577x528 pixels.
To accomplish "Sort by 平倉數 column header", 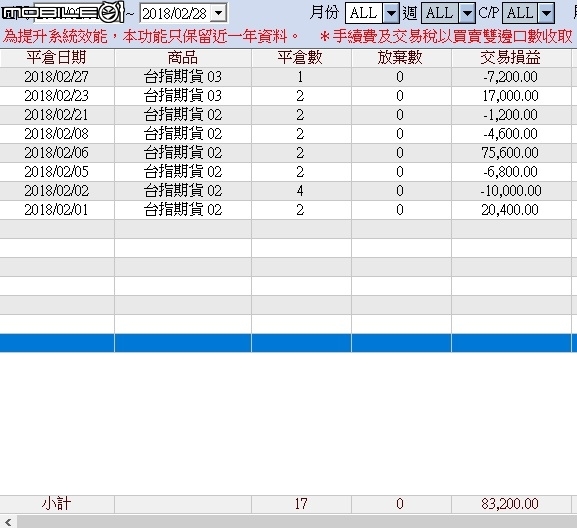I will point(301,58).
